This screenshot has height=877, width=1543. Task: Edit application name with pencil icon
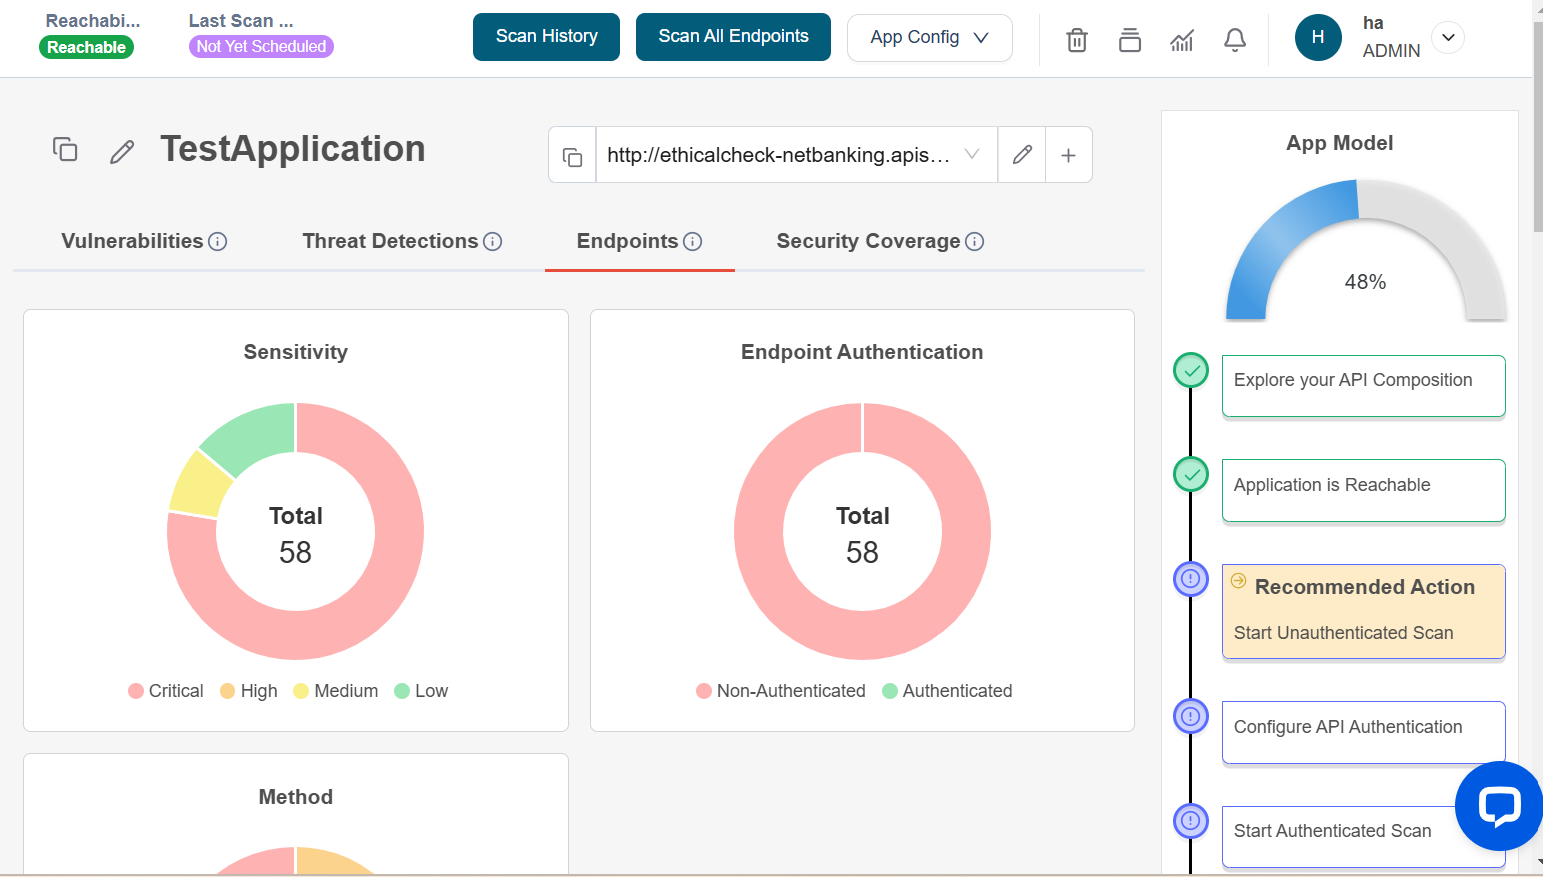coord(122,152)
